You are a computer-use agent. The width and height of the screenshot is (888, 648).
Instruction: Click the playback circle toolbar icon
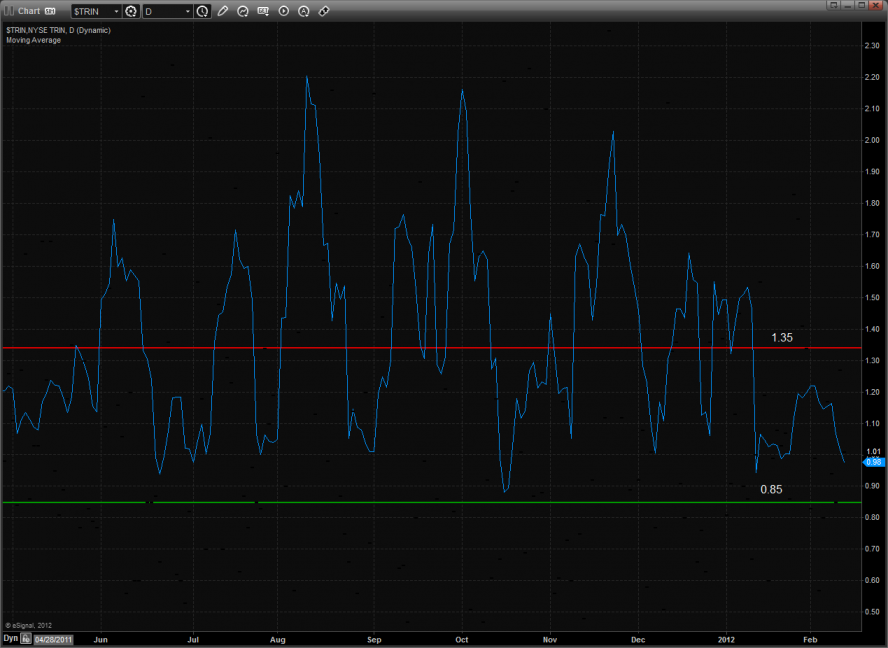(284, 11)
